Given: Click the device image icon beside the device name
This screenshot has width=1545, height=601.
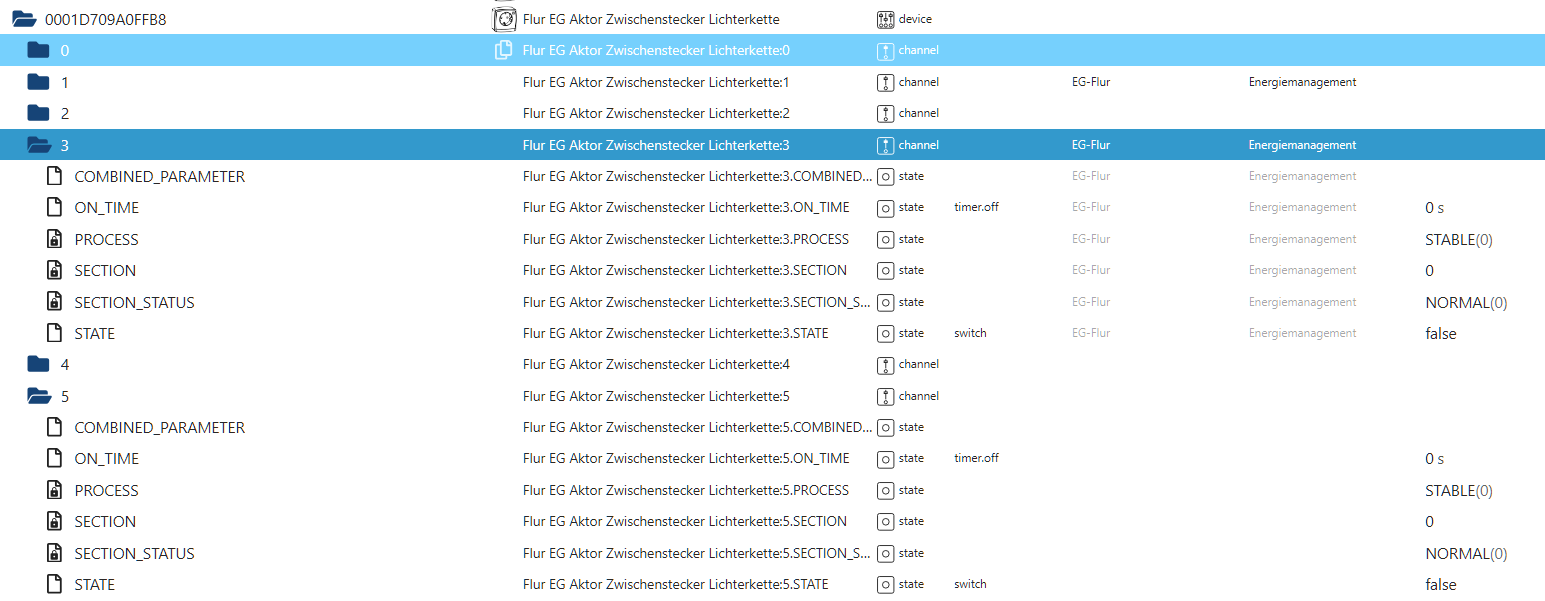Looking at the screenshot, I should tap(506, 19).
